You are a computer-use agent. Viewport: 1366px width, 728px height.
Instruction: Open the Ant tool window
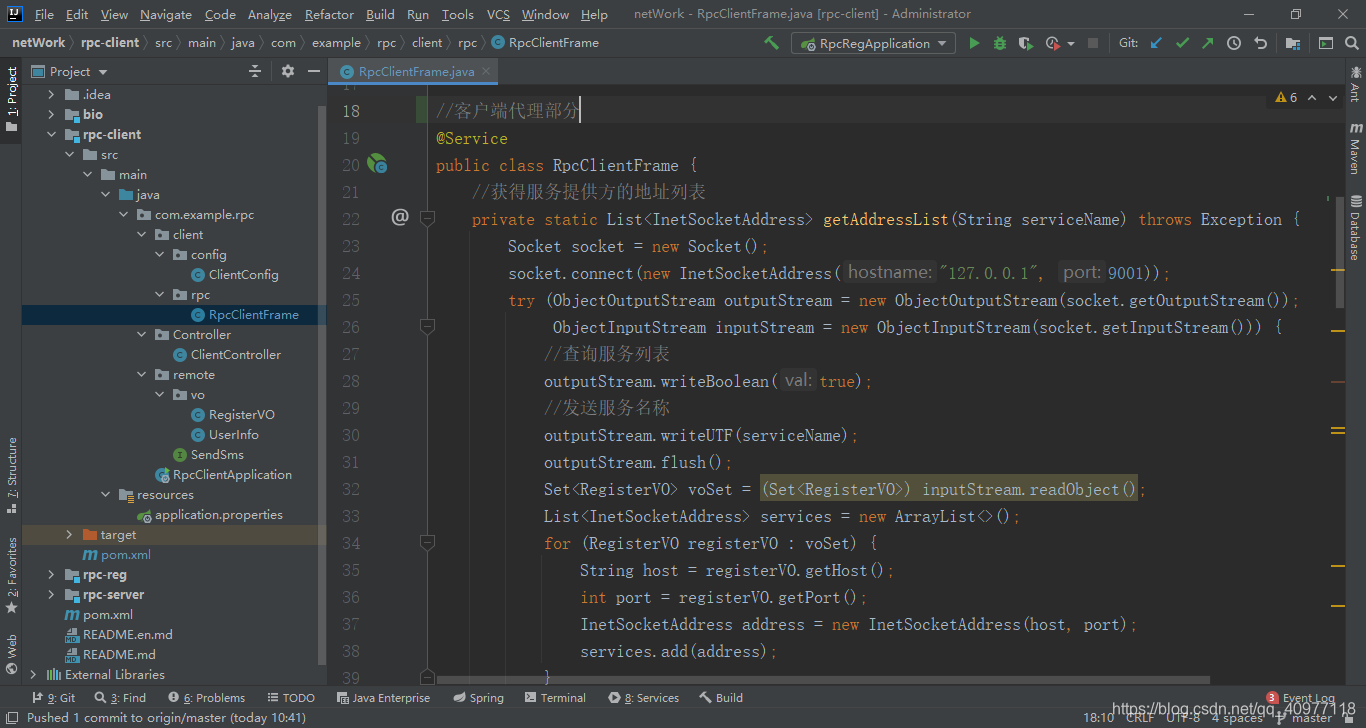(x=1355, y=84)
